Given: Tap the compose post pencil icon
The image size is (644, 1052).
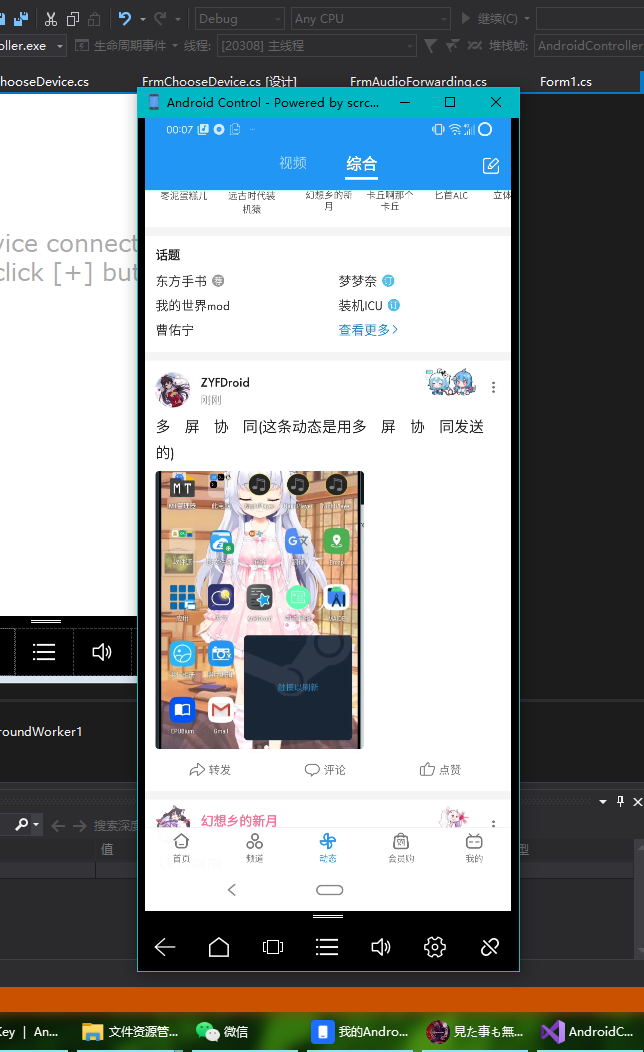Looking at the screenshot, I should [x=491, y=166].
